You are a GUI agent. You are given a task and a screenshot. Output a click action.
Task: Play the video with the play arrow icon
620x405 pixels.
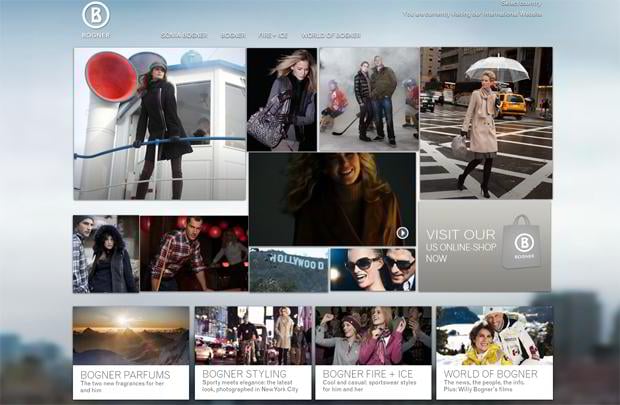402,233
